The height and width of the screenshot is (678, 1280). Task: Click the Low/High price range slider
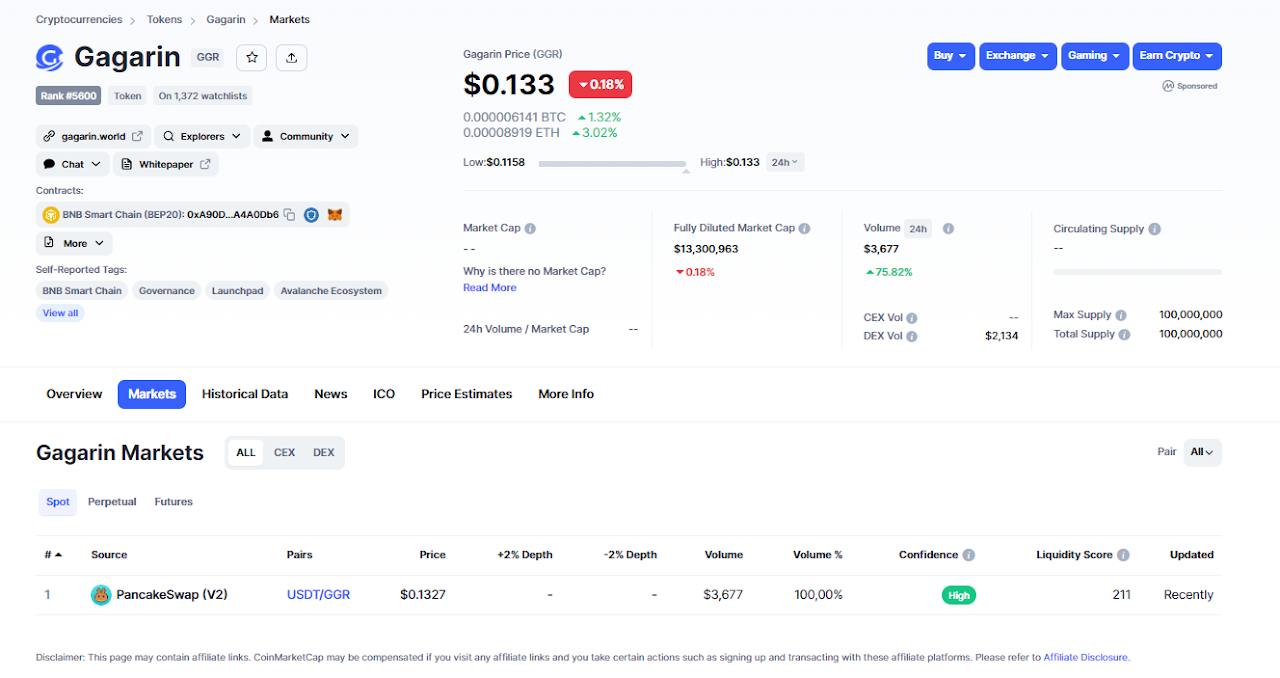[612, 163]
